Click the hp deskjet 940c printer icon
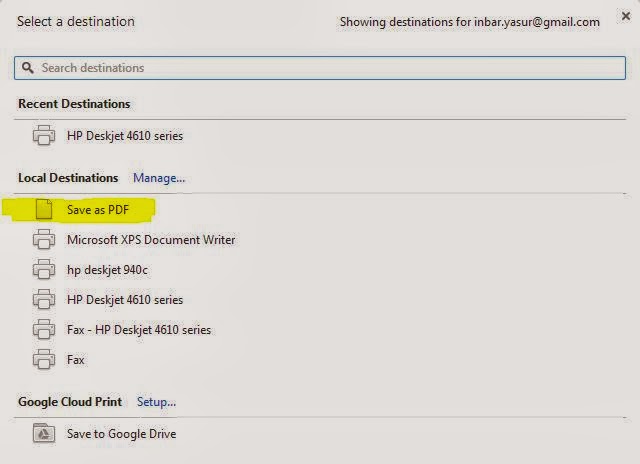The width and height of the screenshot is (640, 464). (x=44, y=270)
